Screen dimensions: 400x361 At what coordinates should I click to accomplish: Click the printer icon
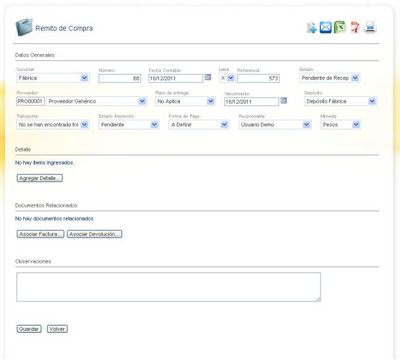tap(370, 27)
